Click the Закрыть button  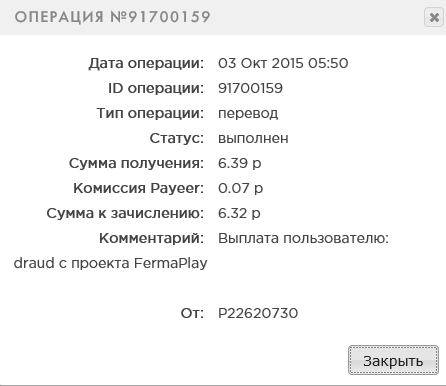[393, 360]
